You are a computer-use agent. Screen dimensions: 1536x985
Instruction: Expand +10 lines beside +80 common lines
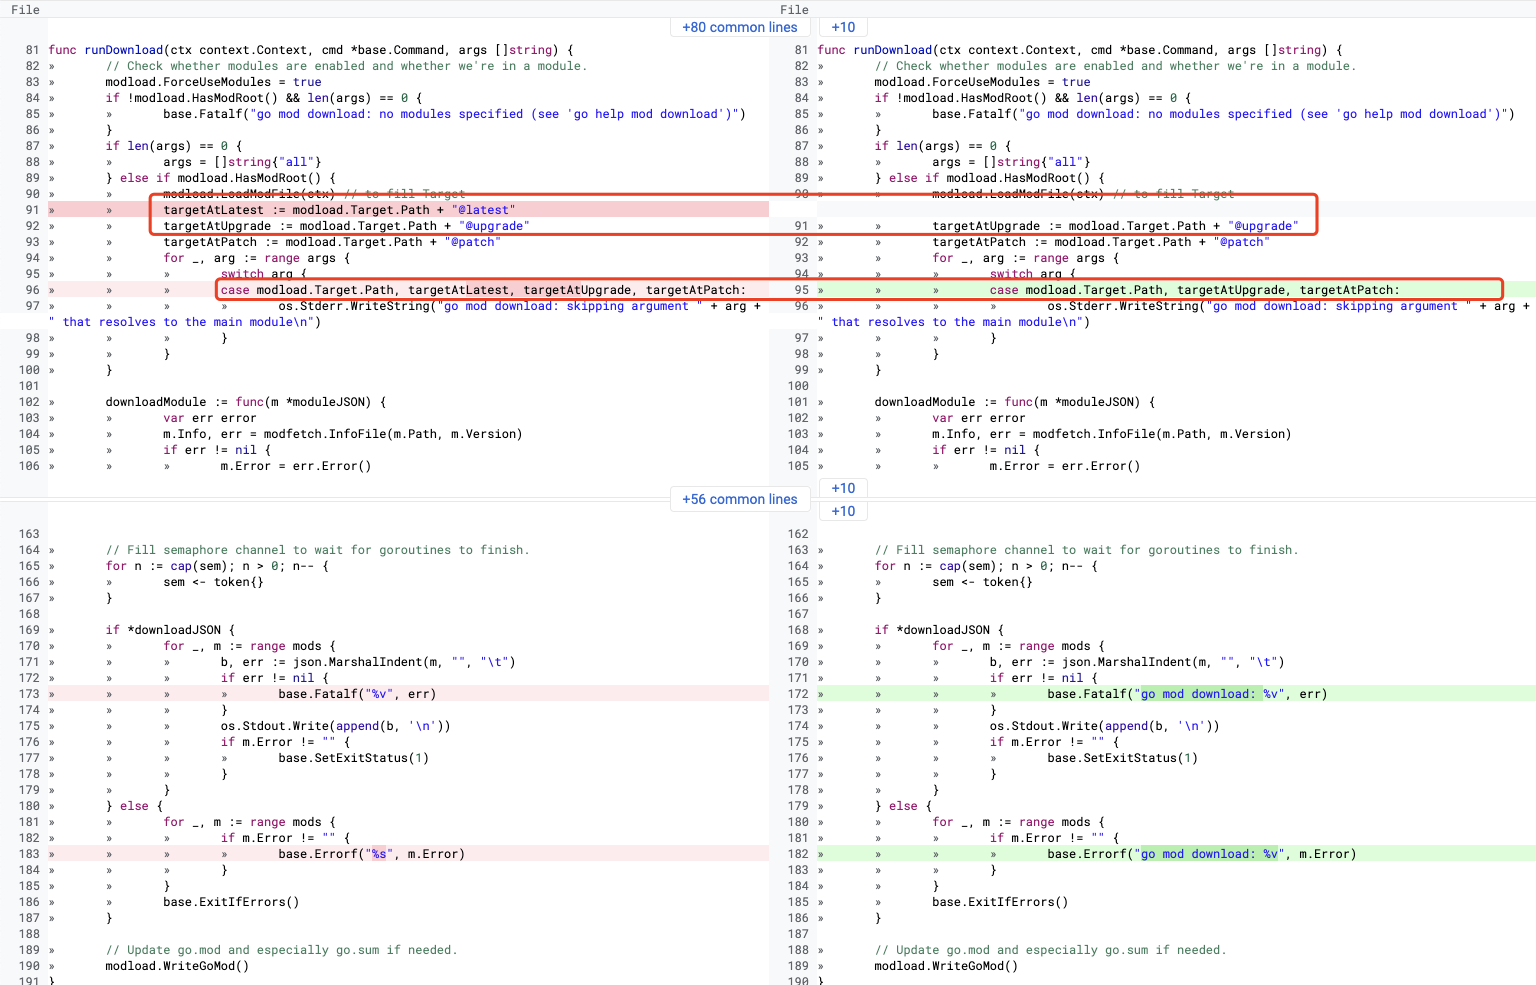[x=843, y=27]
